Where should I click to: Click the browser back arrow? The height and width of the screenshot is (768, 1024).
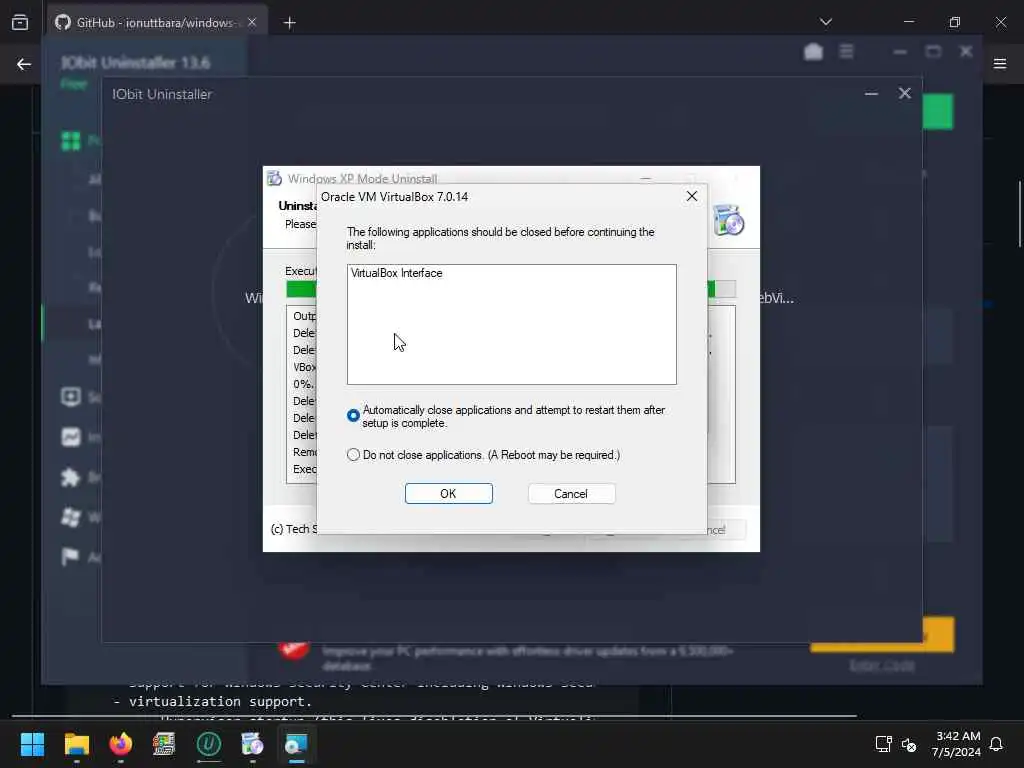pos(24,64)
